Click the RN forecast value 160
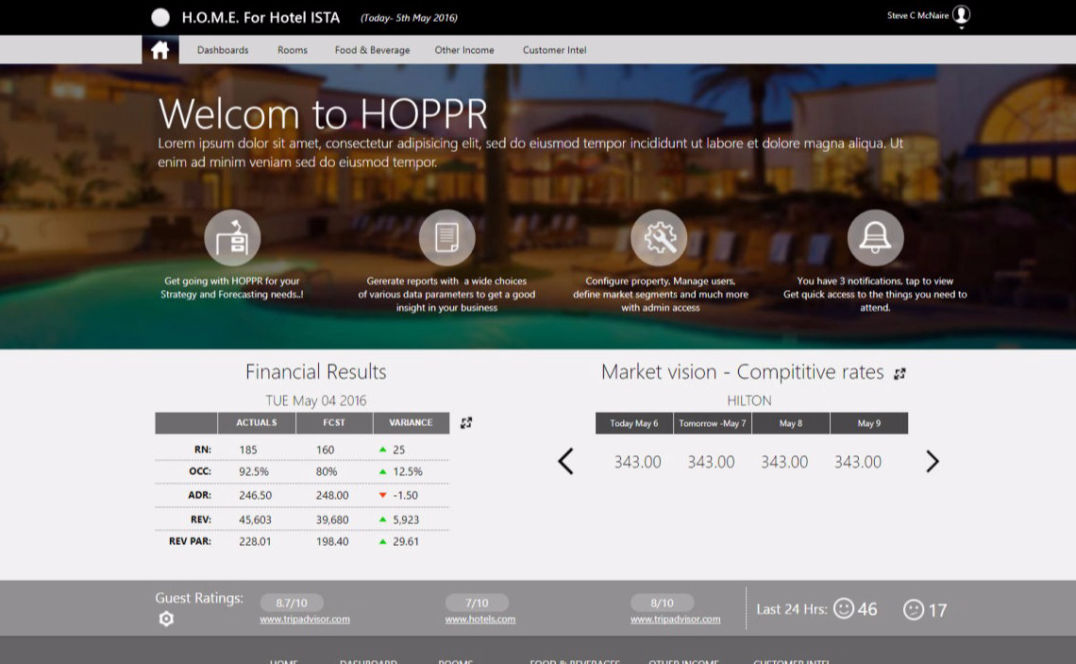Image resolution: width=1076 pixels, height=664 pixels. (325, 450)
